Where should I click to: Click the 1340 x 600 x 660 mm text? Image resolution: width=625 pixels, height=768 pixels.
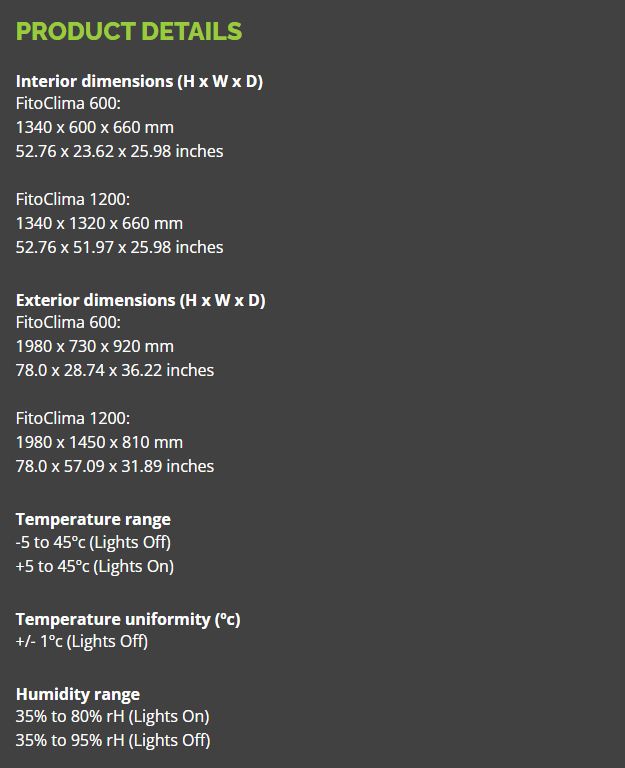point(95,127)
